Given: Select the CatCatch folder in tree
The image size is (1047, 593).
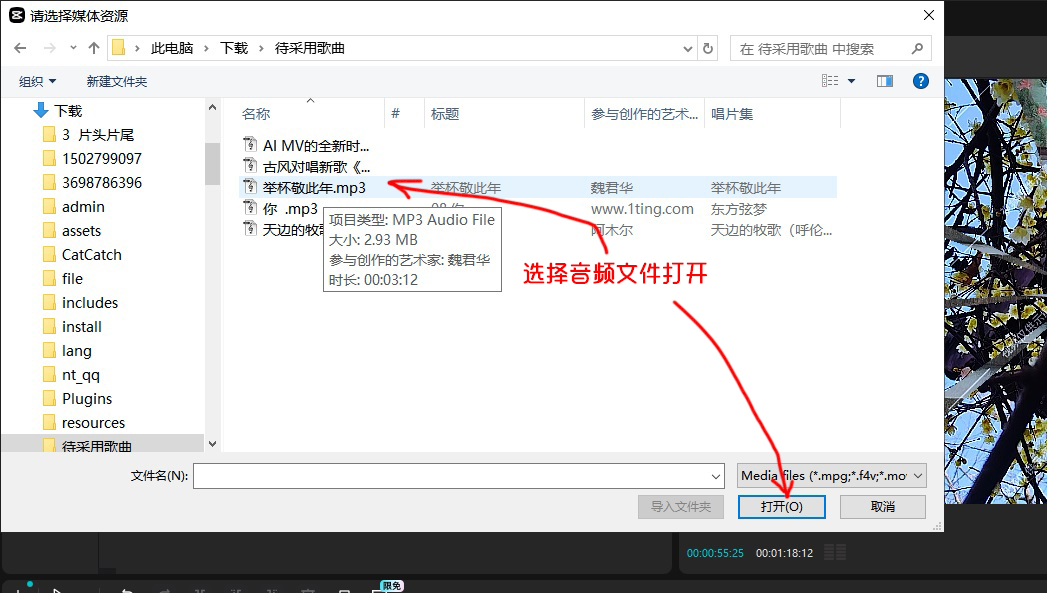Looking at the screenshot, I should coord(91,255).
